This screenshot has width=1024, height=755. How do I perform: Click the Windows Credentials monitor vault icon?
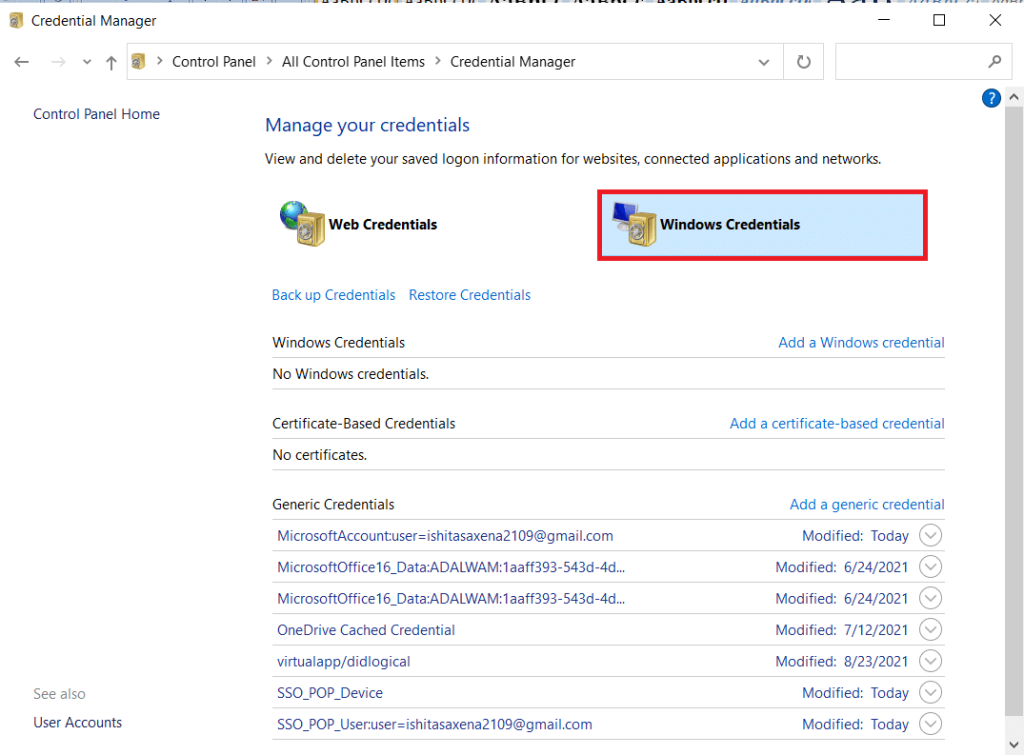pyautogui.click(x=634, y=224)
